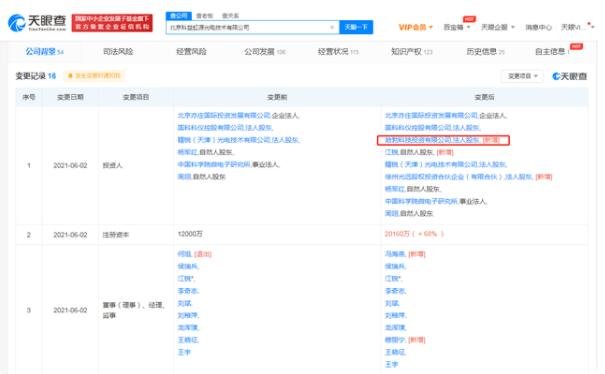605x374 pixels.
Task: Open the 经营风险 tab
Action: 191,51
